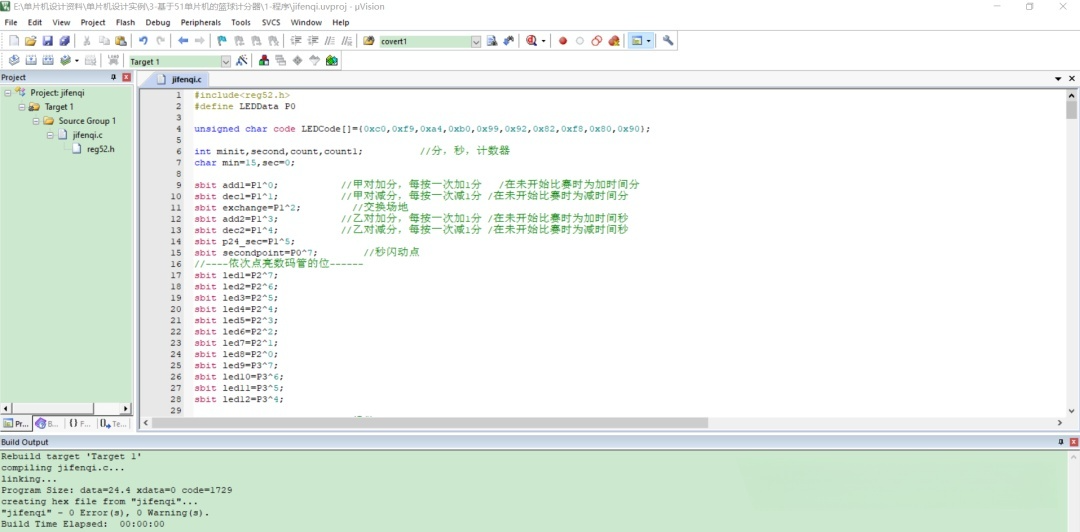Close the jifenqi.c editor with X

(1072, 79)
